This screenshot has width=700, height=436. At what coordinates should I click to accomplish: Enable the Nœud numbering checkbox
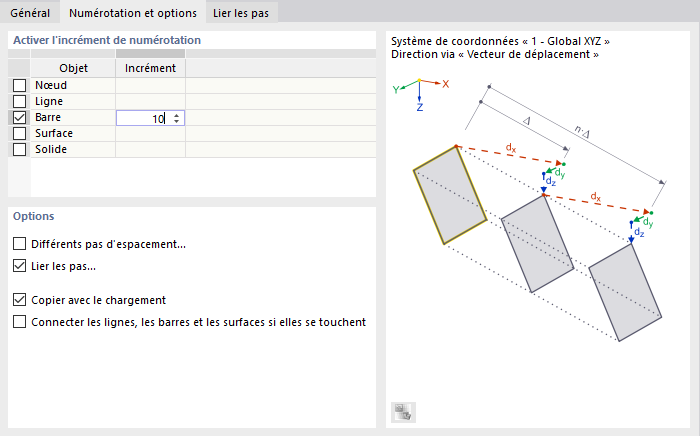pyautogui.click(x=19, y=85)
